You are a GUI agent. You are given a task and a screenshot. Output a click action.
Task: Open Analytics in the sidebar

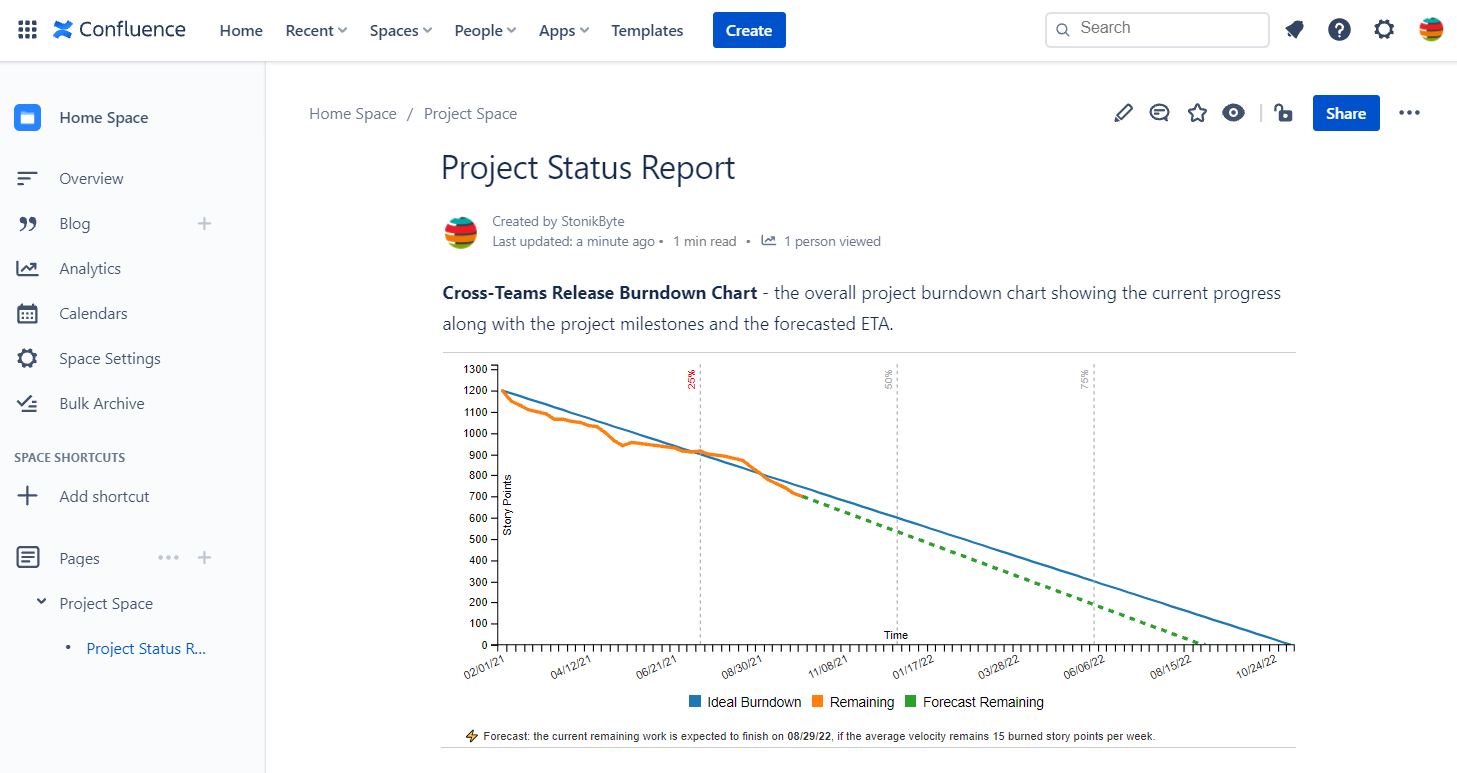pos(90,268)
